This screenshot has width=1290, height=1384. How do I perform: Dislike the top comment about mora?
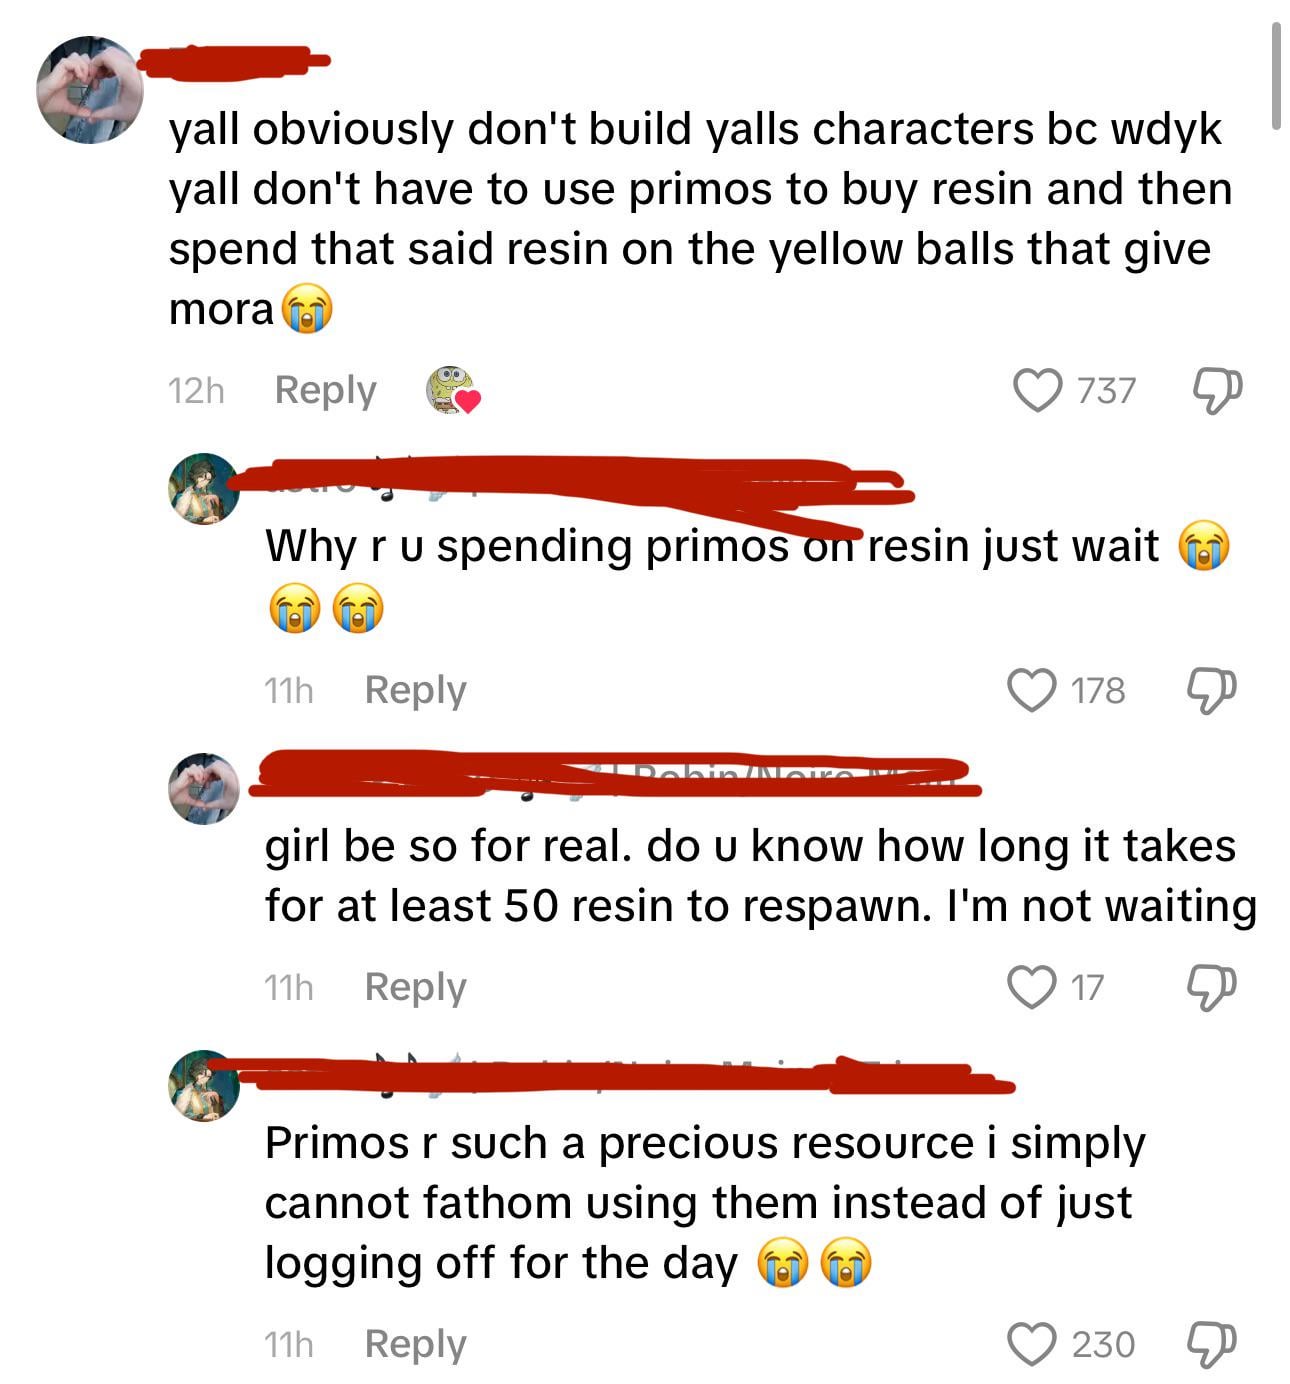coord(1217,391)
